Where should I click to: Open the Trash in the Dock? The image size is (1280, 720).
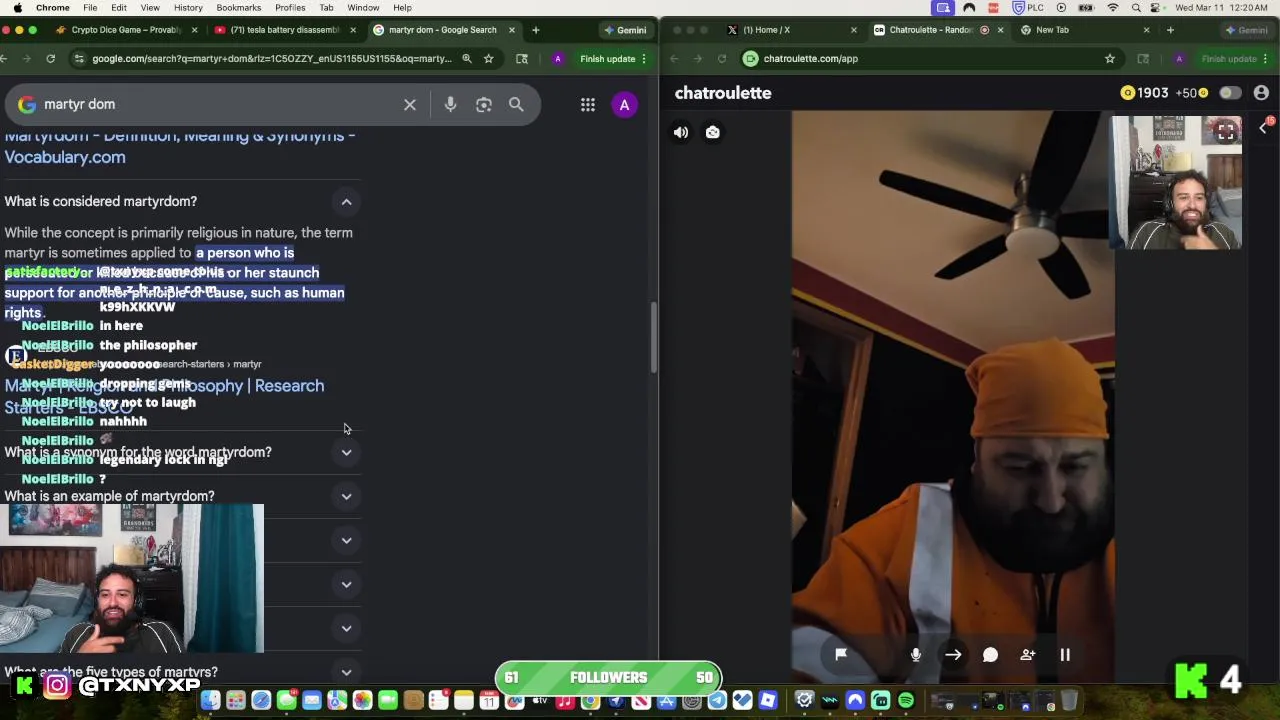tap(1069, 701)
